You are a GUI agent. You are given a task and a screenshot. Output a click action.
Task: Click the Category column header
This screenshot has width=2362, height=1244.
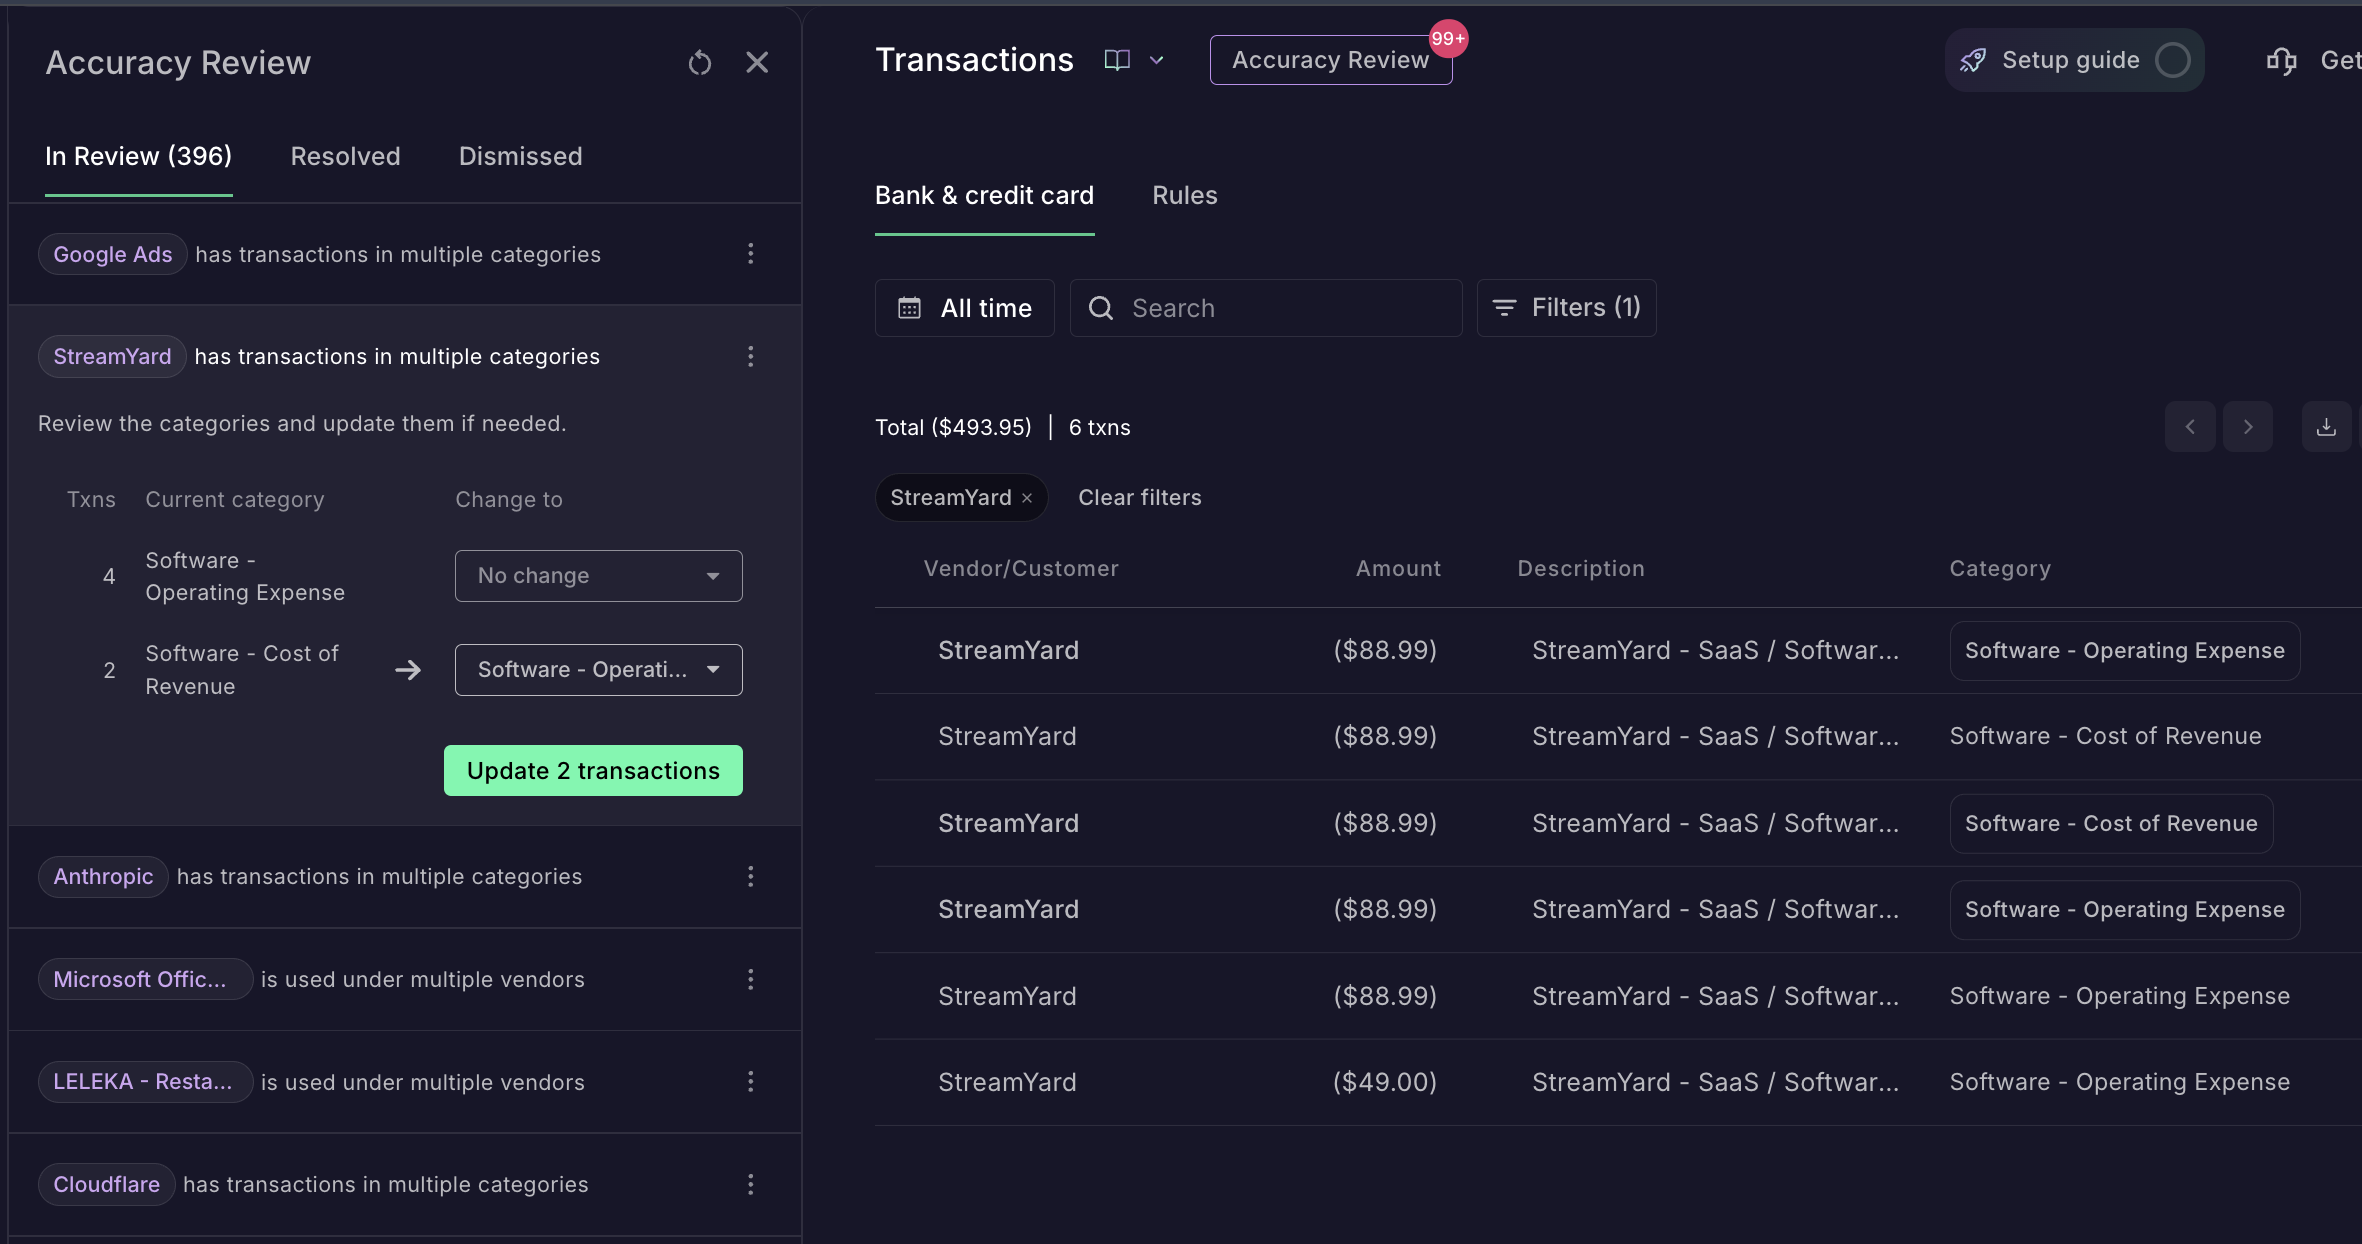point(2000,569)
